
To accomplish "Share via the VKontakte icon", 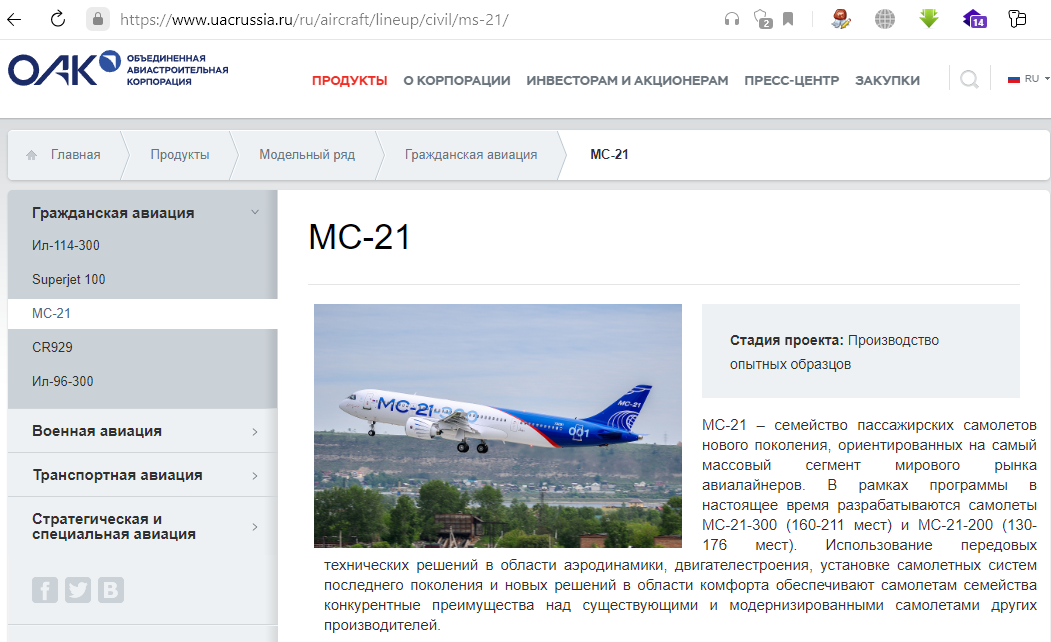I will tap(111, 590).
